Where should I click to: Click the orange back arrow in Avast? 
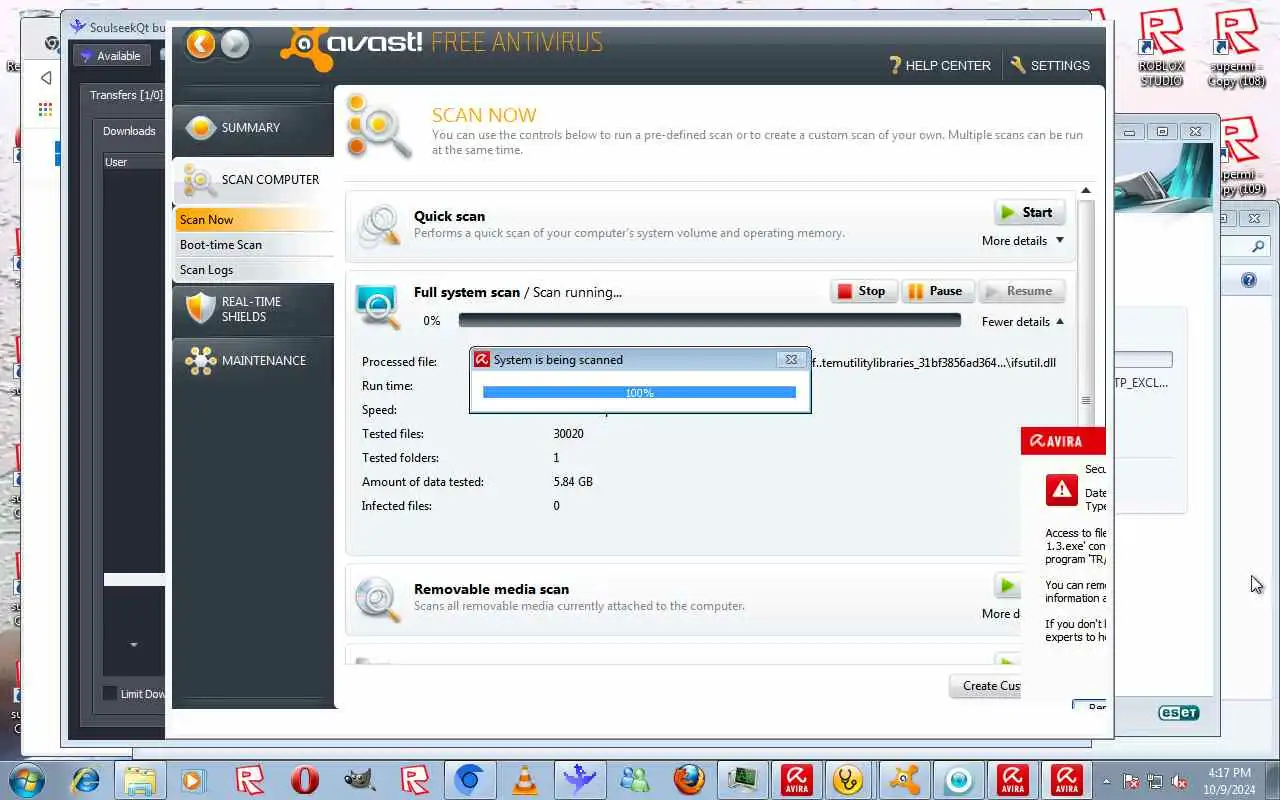pyautogui.click(x=201, y=44)
